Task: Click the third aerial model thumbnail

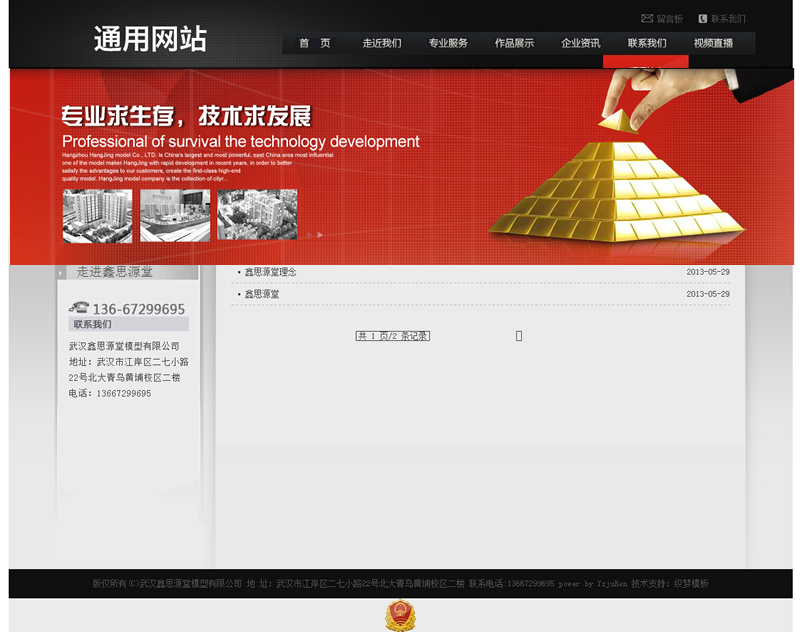Action: click(257, 215)
